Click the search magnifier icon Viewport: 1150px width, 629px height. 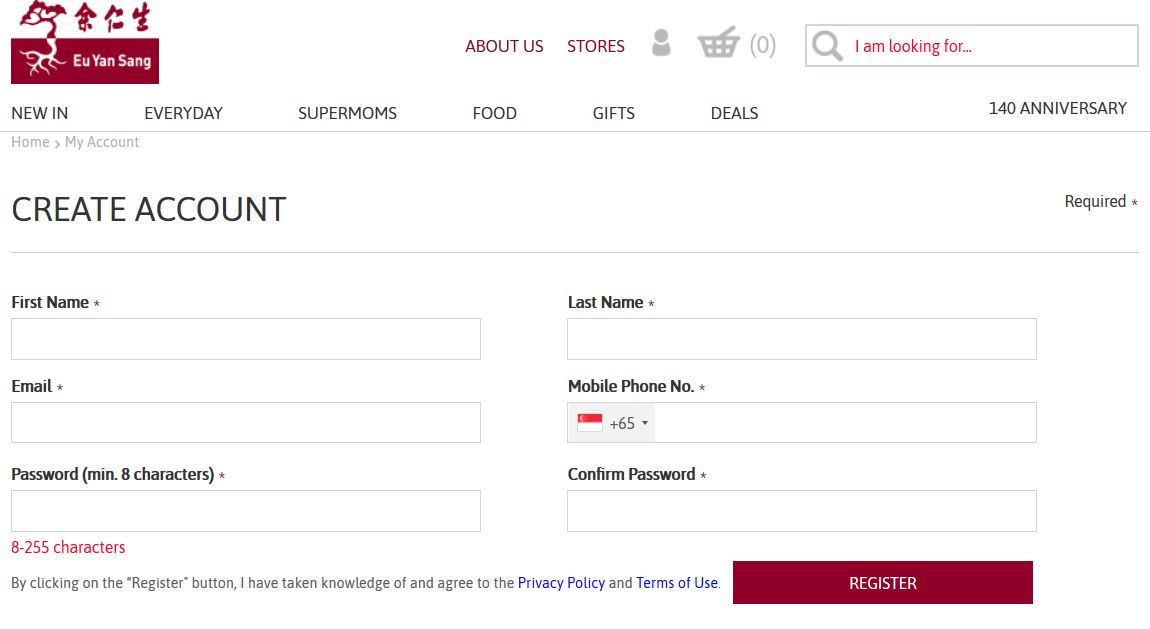(827, 46)
